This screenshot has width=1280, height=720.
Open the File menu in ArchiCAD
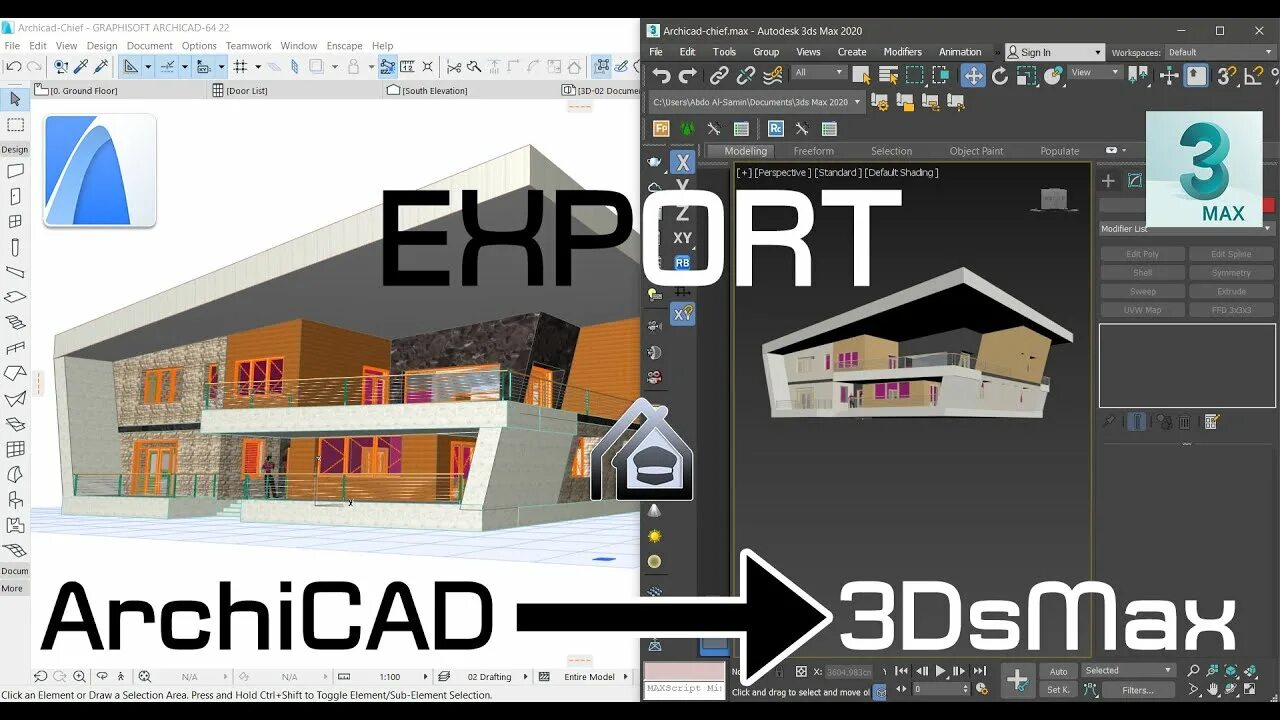12,46
